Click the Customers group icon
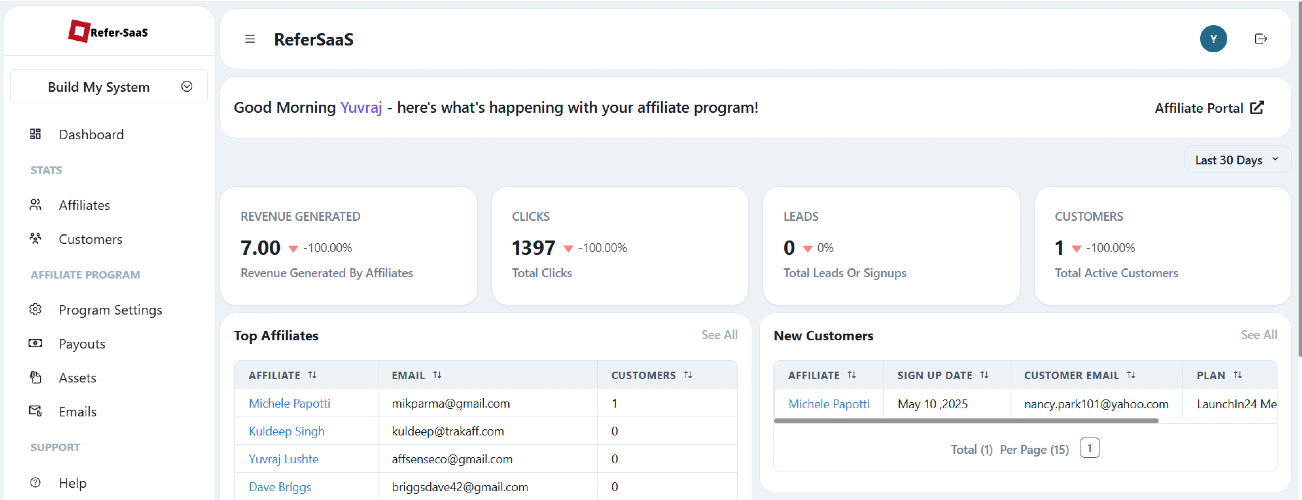Image resolution: width=1302 pixels, height=500 pixels. pos(36,239)
